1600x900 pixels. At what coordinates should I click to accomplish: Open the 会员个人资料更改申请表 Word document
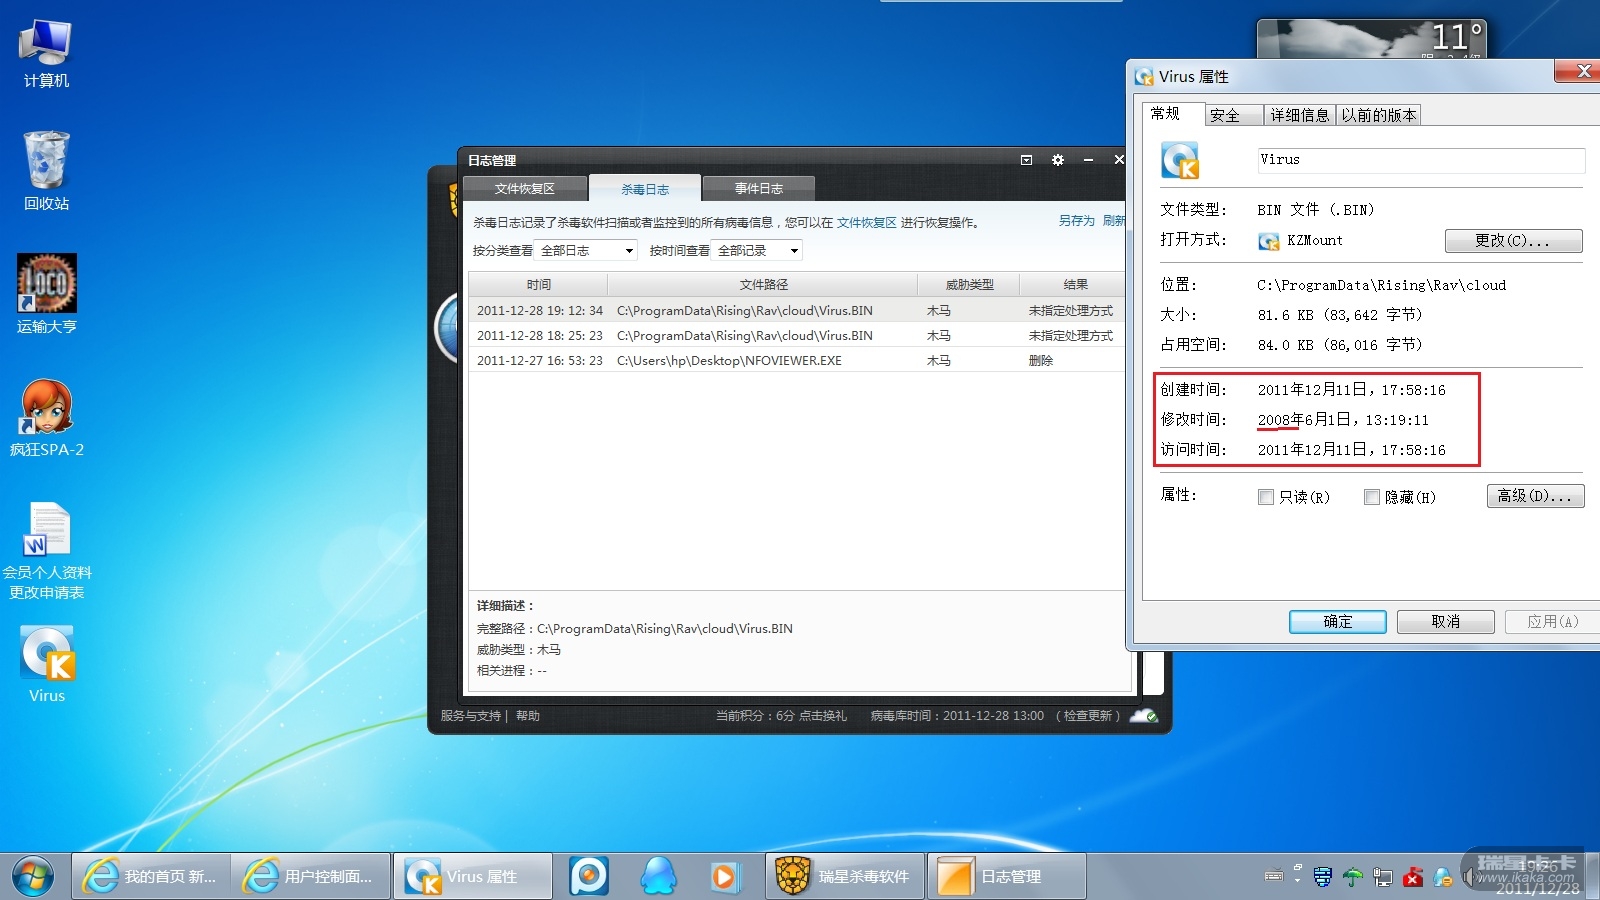pyautogui.click(x=46, y=551)
